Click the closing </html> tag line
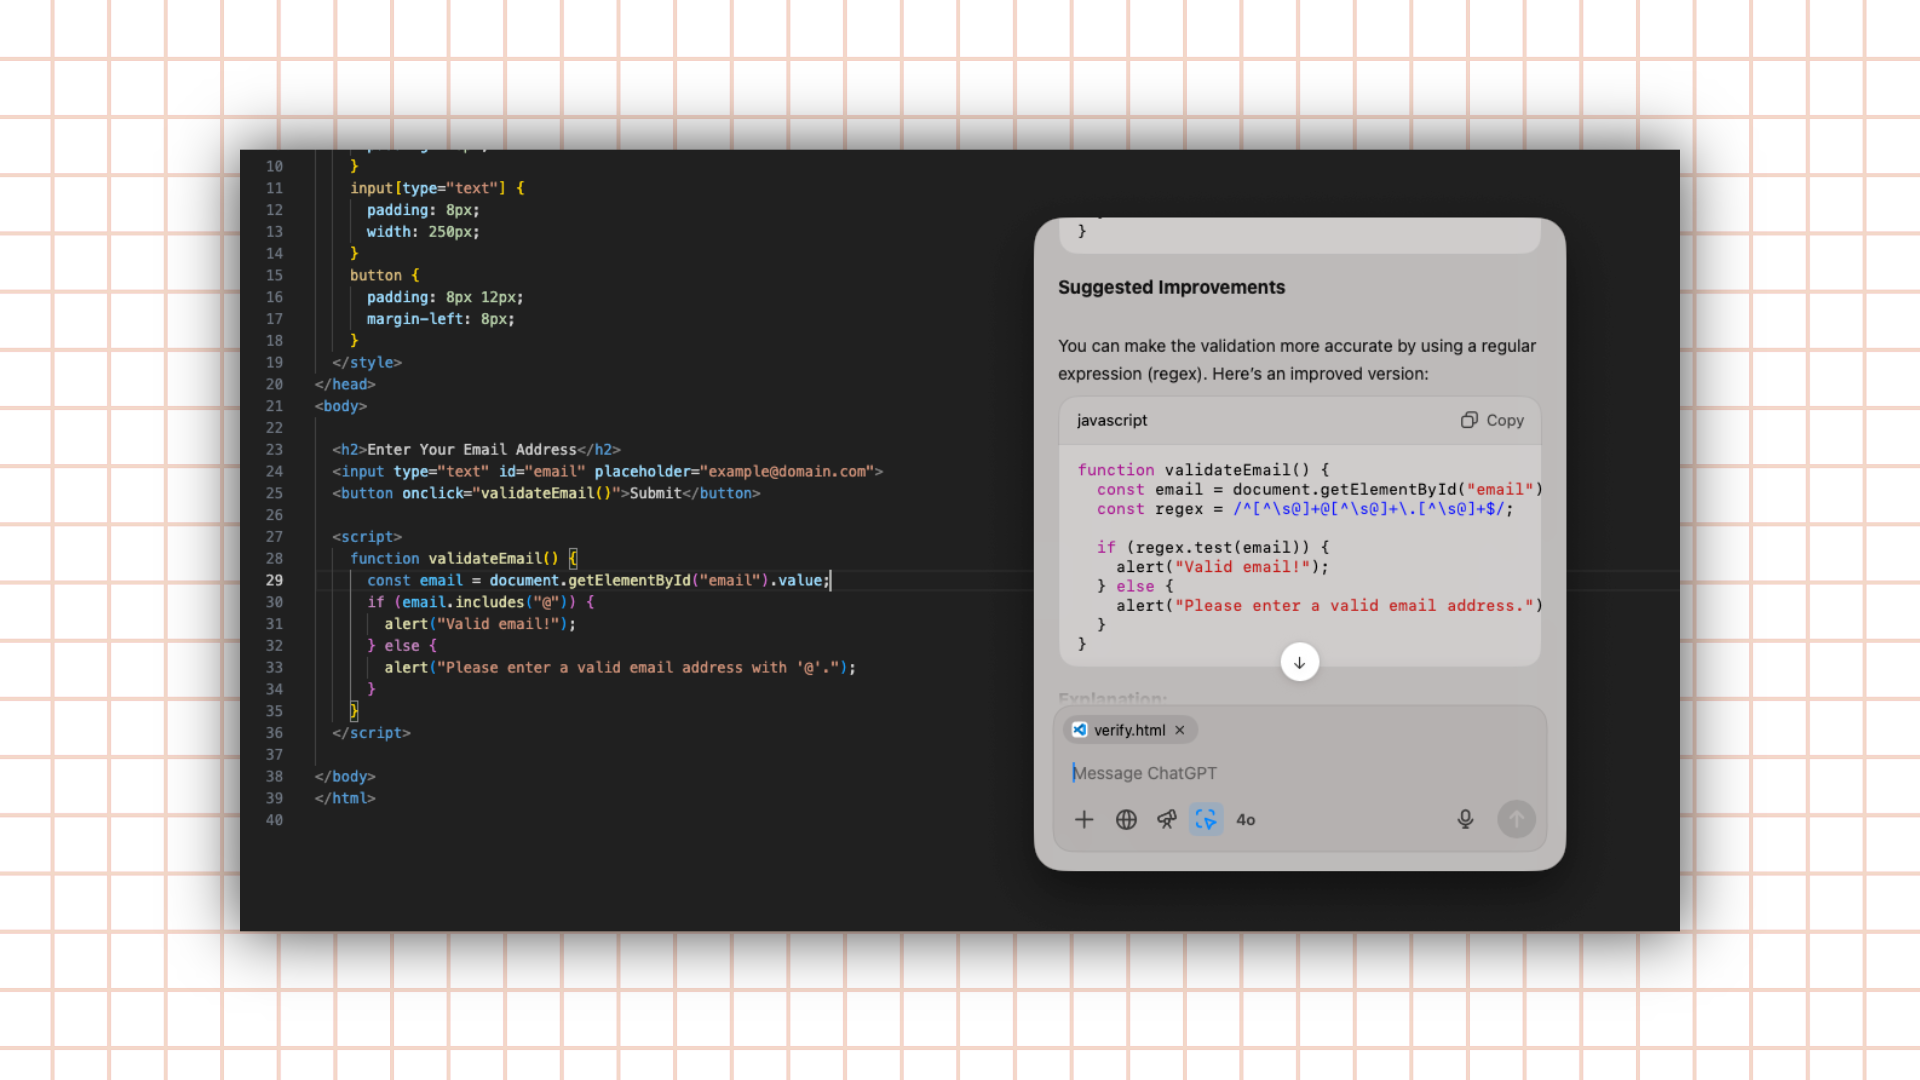Screen dimensions: 1920x1080 pyautogui.click(x=345, y=799)
